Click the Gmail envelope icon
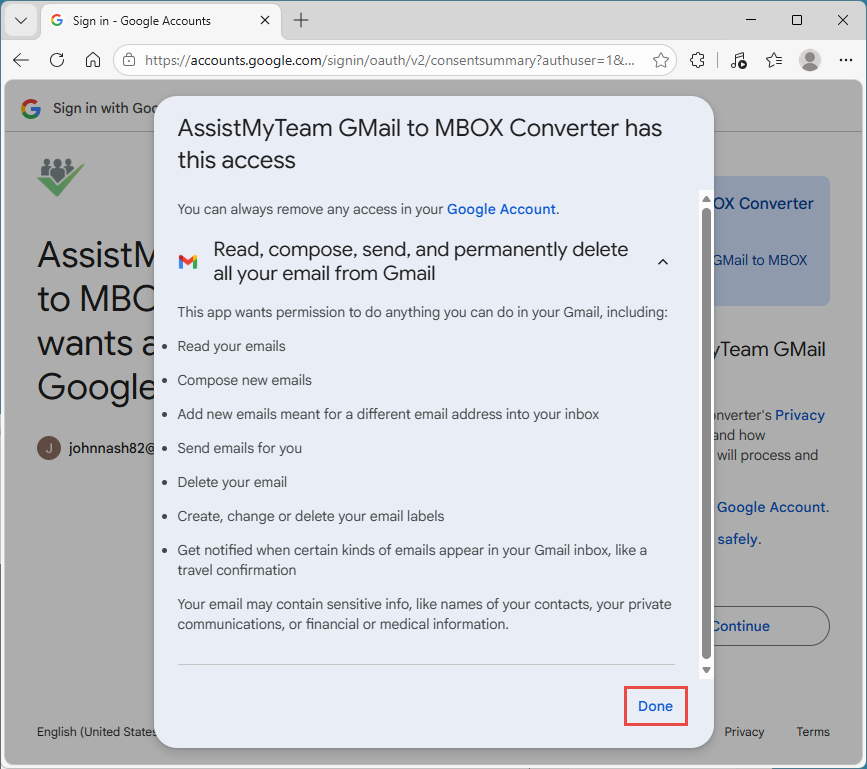Screen dimensions: 867x769 188,261
